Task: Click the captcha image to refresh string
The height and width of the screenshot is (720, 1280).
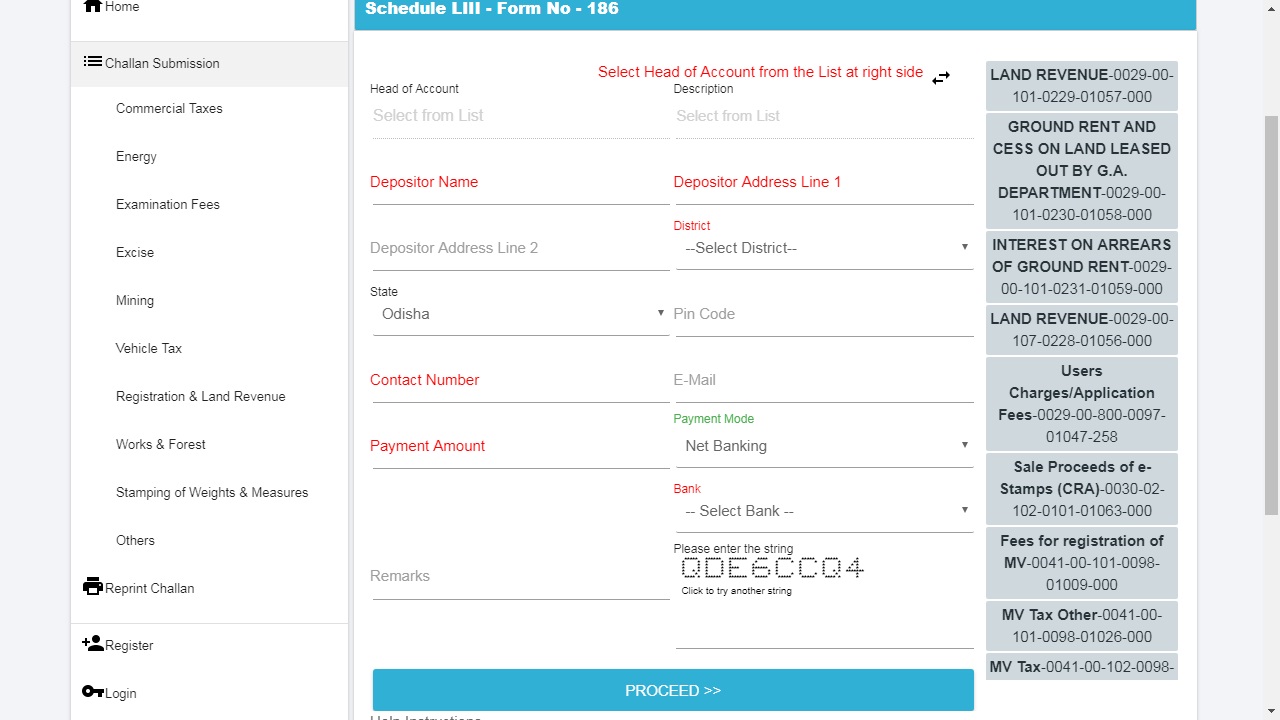Action: pyautogui.click(x=772, y=568)
